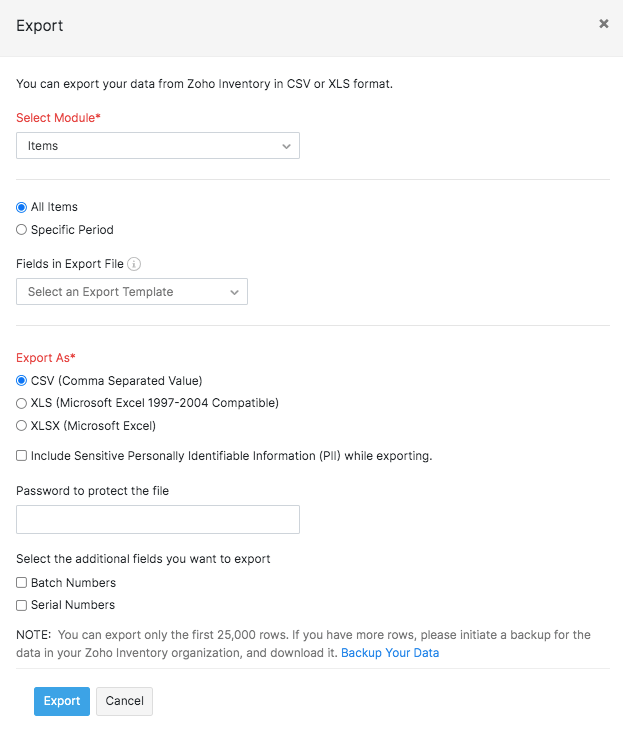Screen dimensions: 623x743
Task: Tick the Serial Numbers checkbox
Action: tap(22, 605)
